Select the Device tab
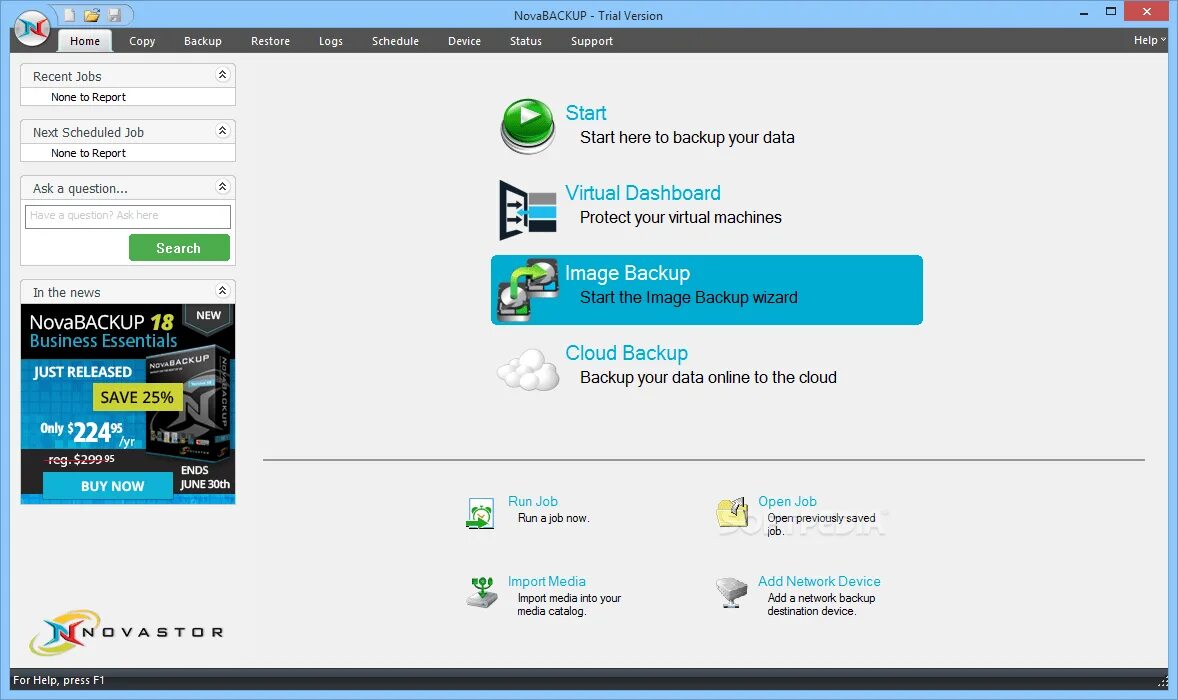1178x700 pixels. coord(464,41)
